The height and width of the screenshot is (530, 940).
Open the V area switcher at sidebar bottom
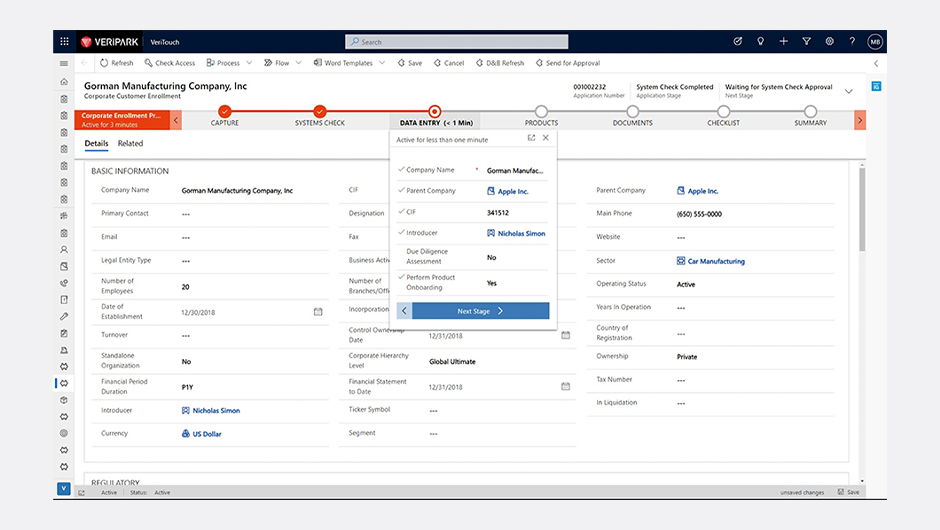click(64, 489)
